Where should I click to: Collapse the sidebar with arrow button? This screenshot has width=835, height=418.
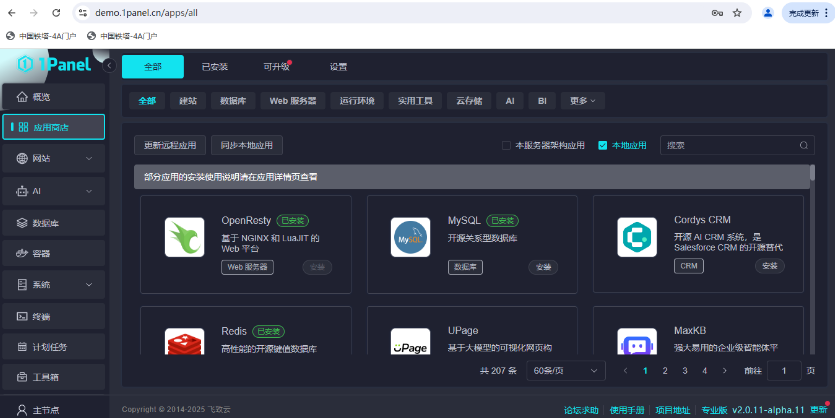click(109, 65)
